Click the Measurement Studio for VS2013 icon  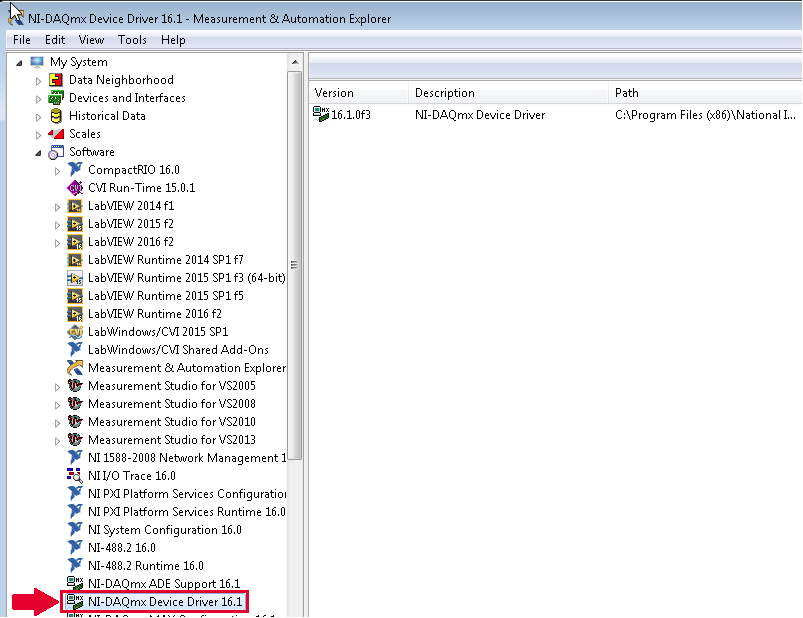pyautogui.click(x=75, y=440)
